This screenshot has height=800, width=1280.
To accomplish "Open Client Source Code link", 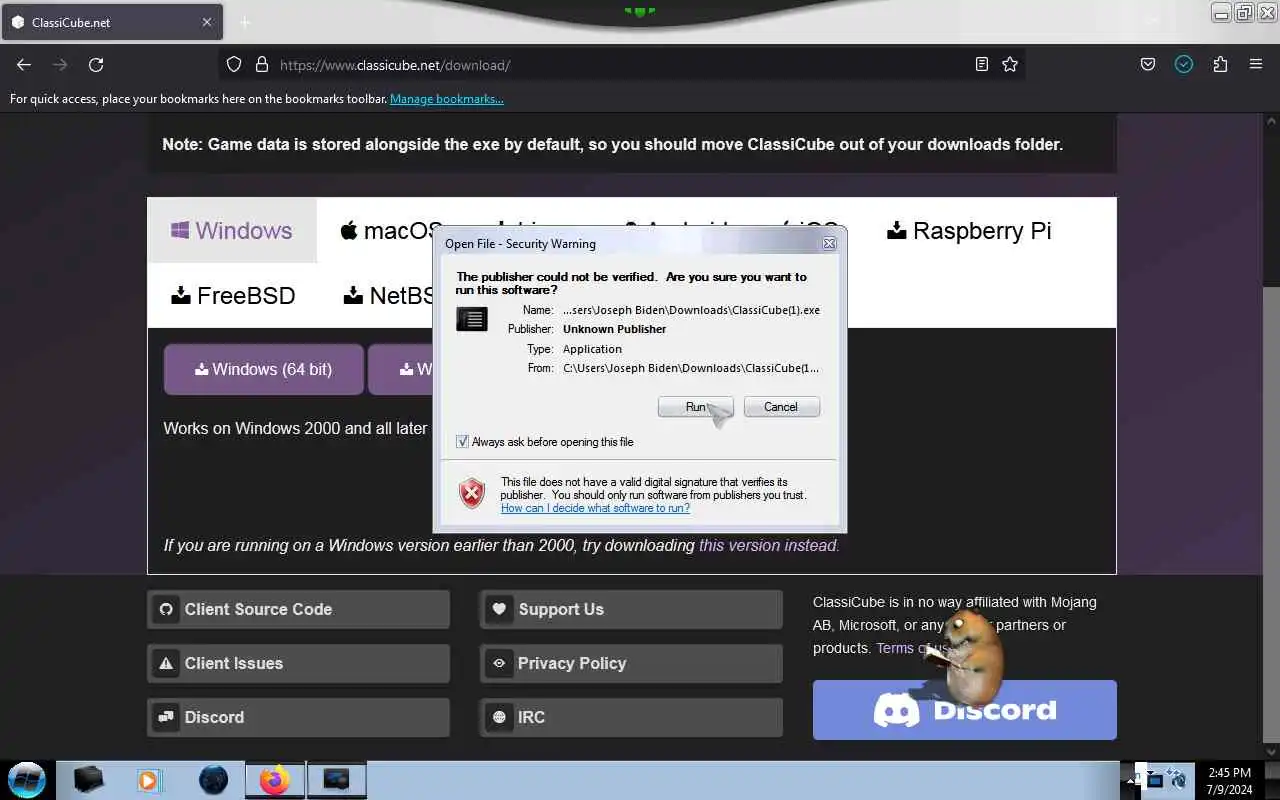I will pyautogui.click(x=298, y=609).
